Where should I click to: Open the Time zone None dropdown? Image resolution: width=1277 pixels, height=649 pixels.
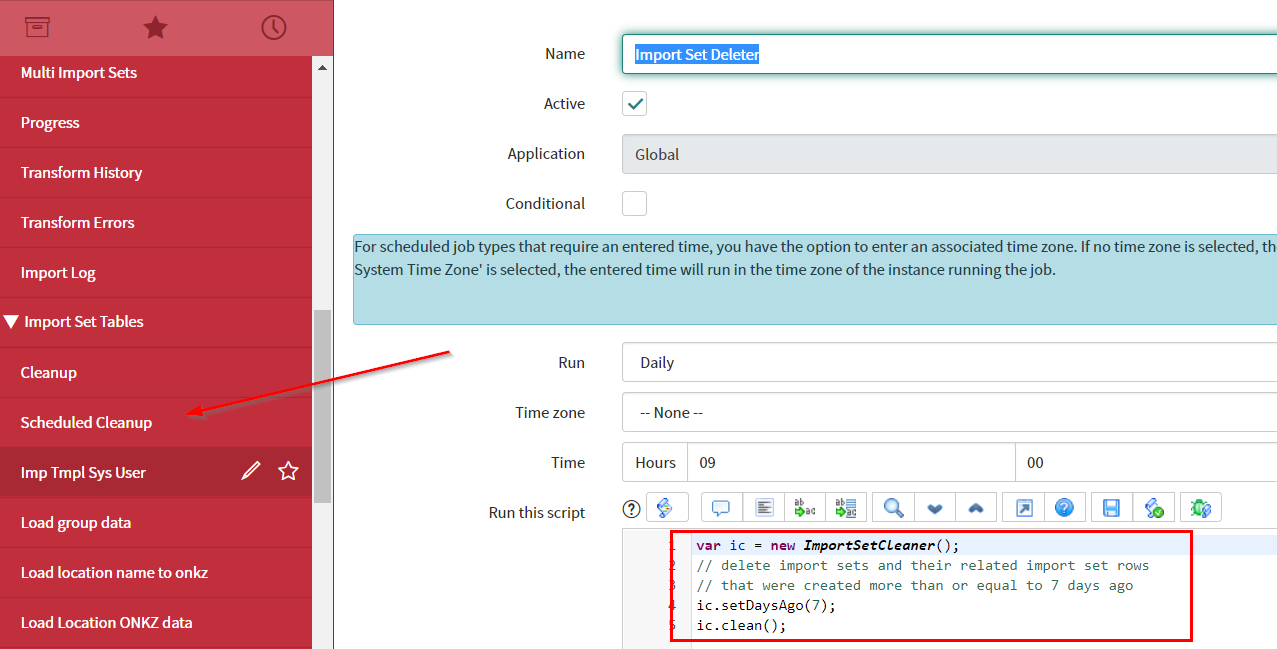pyautogui.click(x=900, y=412)
